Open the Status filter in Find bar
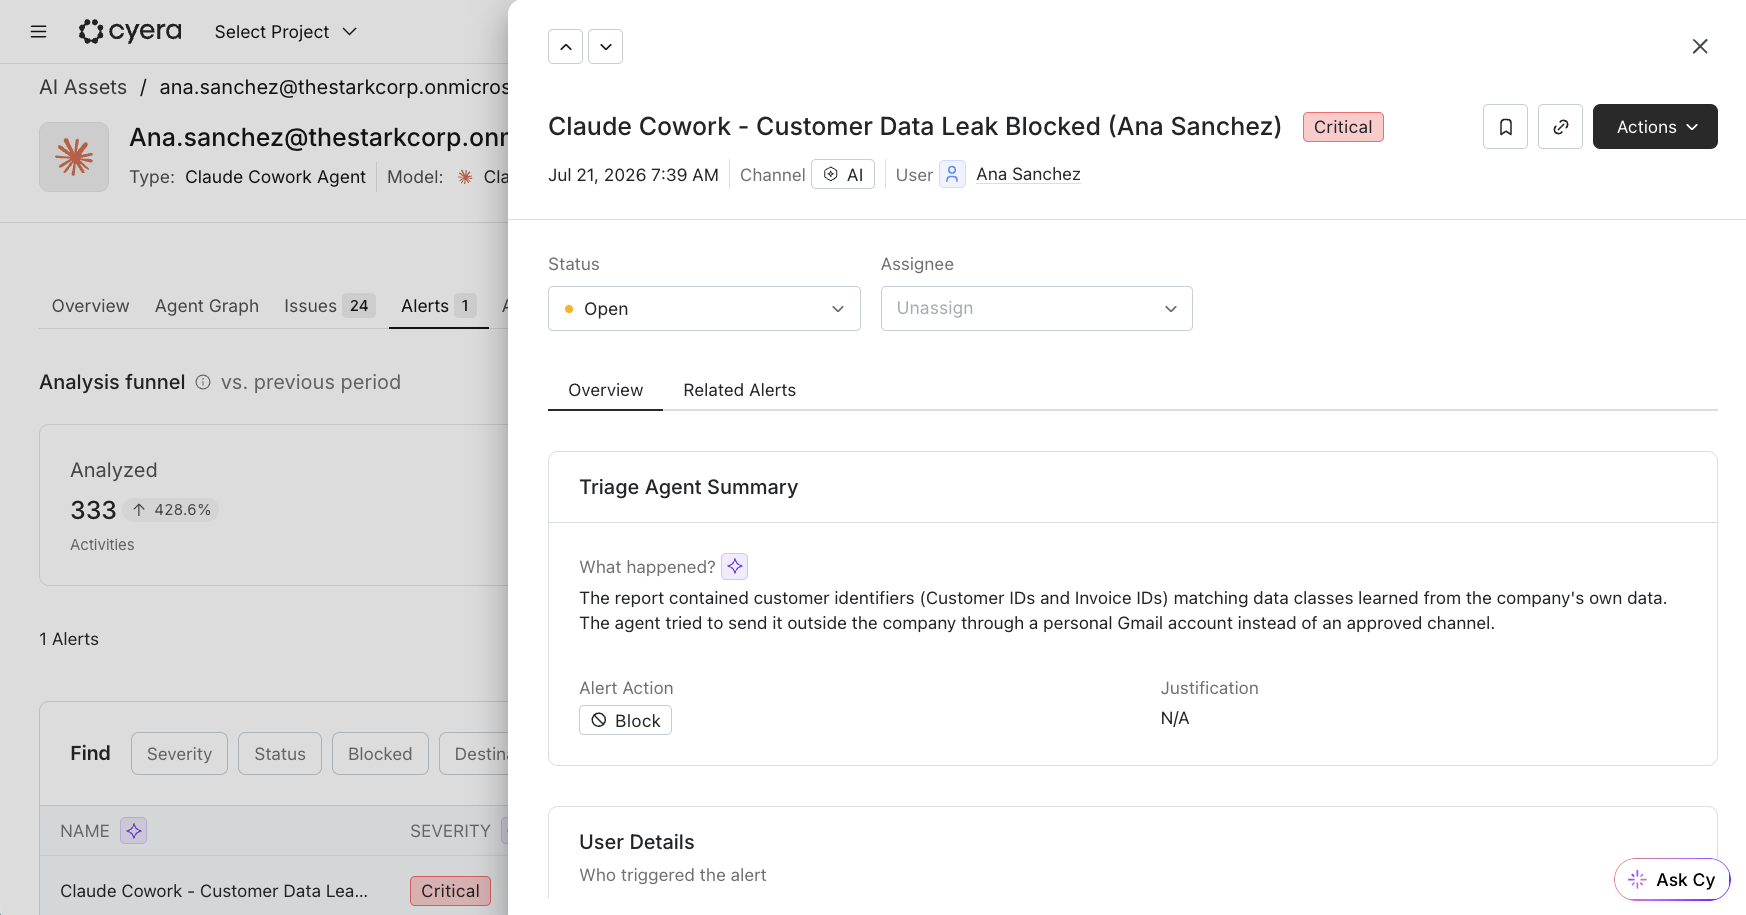This screenshot has width=1746, height=915. 280,754
